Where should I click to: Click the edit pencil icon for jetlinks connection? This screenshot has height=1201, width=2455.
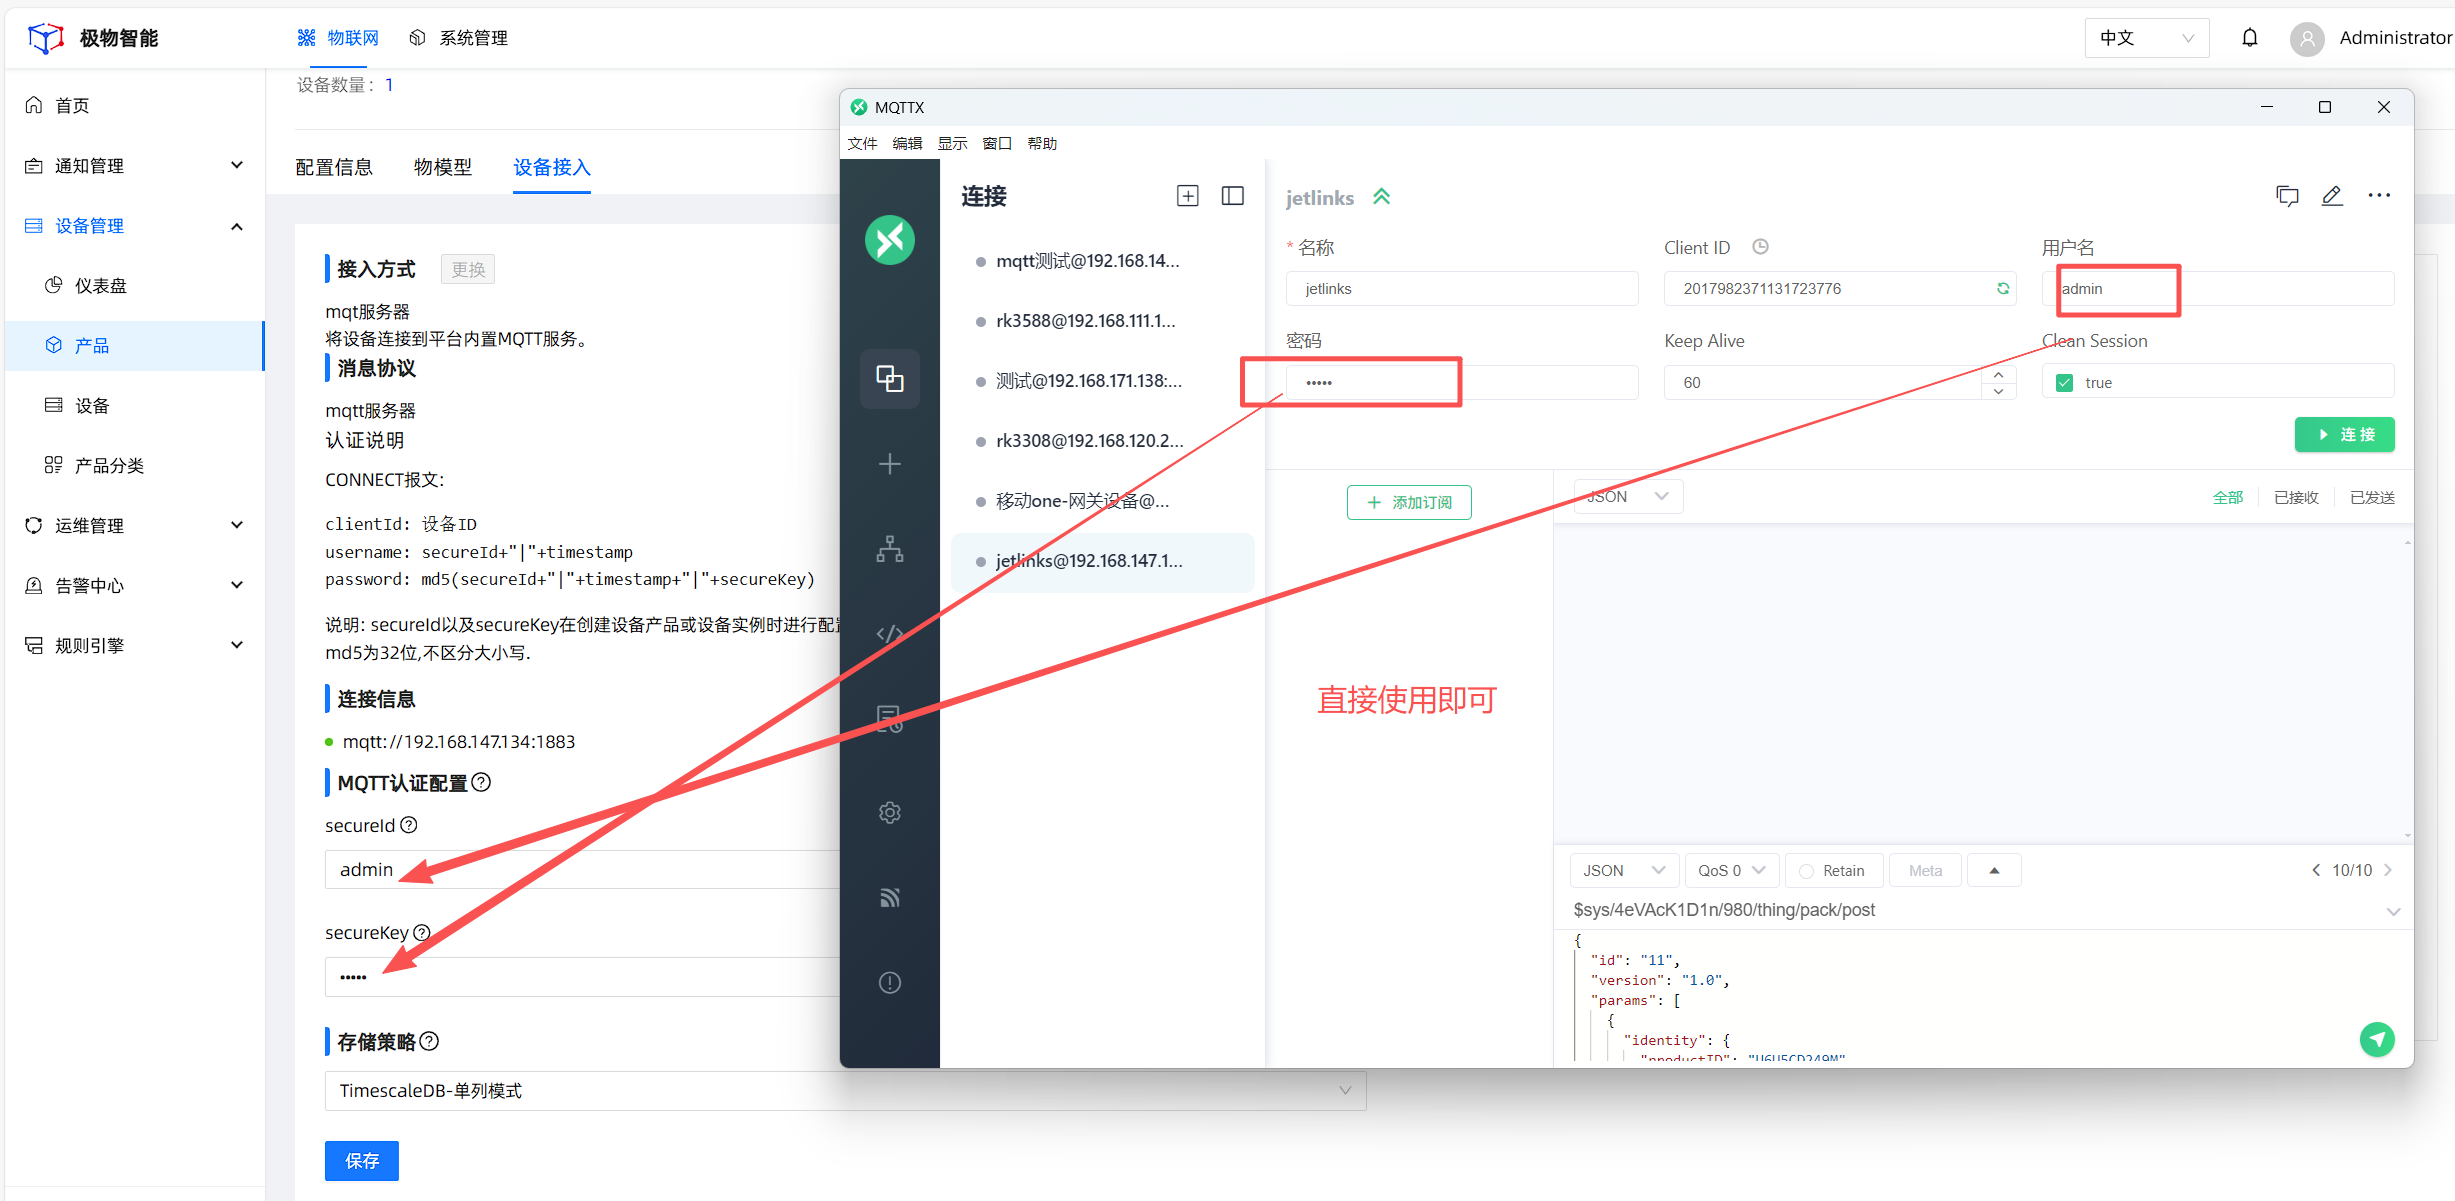pos(2332,196)
